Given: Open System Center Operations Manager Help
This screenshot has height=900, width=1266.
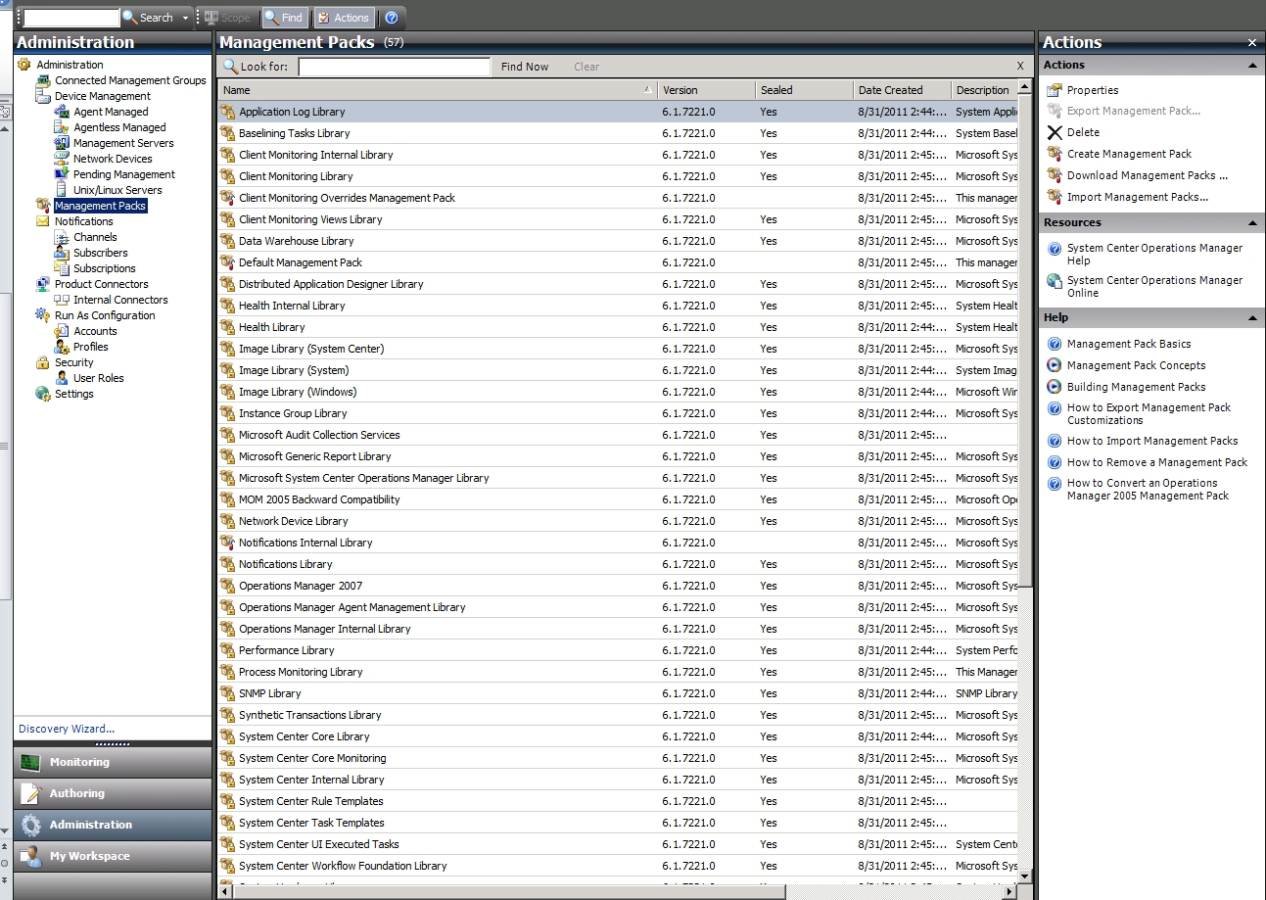Looking at the screenshot, I should [1154, 254].
